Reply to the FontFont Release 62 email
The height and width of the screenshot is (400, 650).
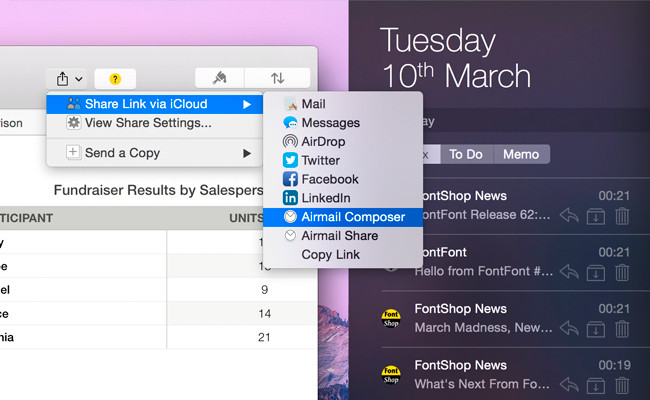tap(569, 216)
